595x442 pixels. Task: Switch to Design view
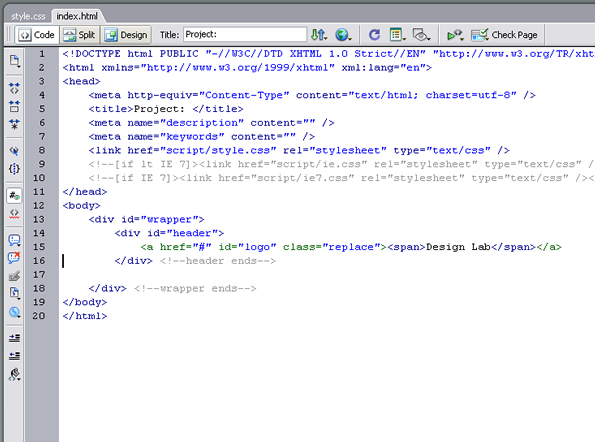(126, 35)
